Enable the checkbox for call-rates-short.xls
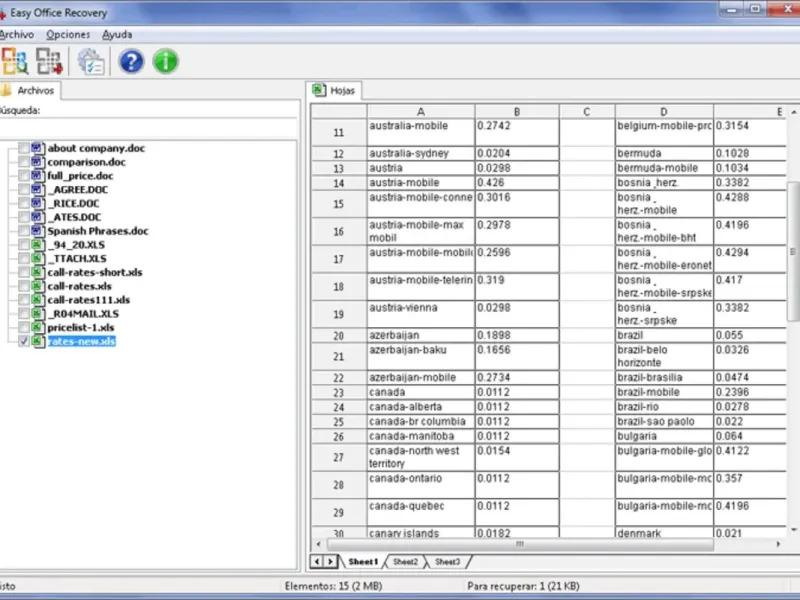 23,272
